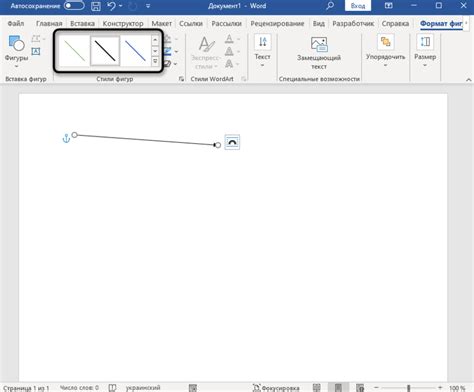Collapse the ribbon with the chevron
This screenshot has height=392, width=474.
[468, 80]
